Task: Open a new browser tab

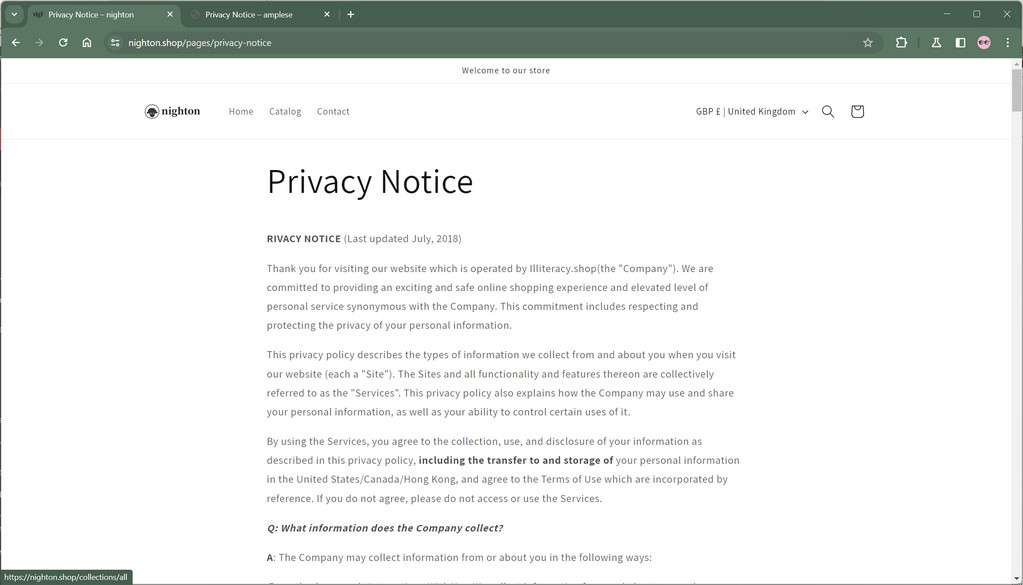Action: pos(350,15)
